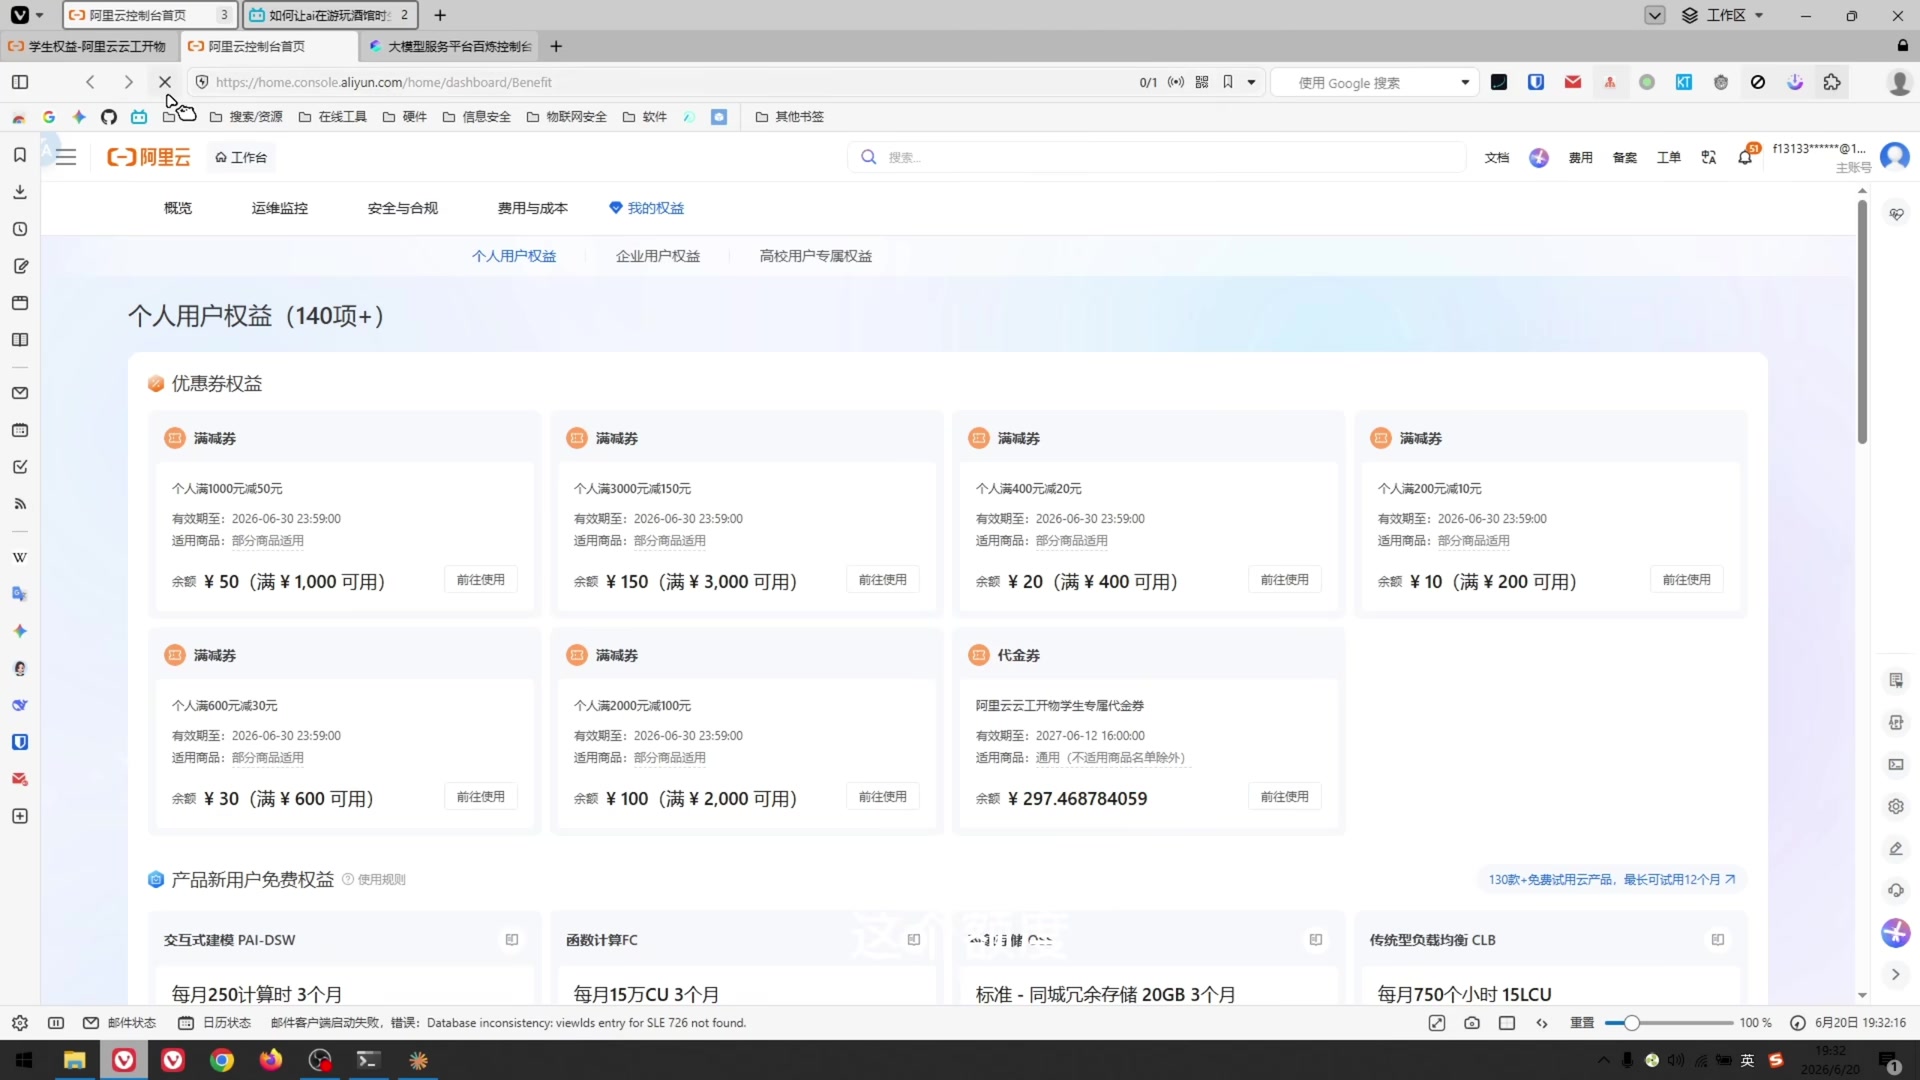Expand the closed tabs list dropdown
This screenshot has width=1920, height=1080.
click(1655, 15)
